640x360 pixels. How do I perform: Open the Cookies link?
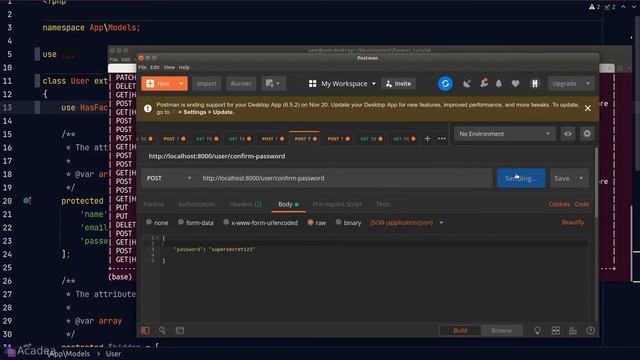559,204
